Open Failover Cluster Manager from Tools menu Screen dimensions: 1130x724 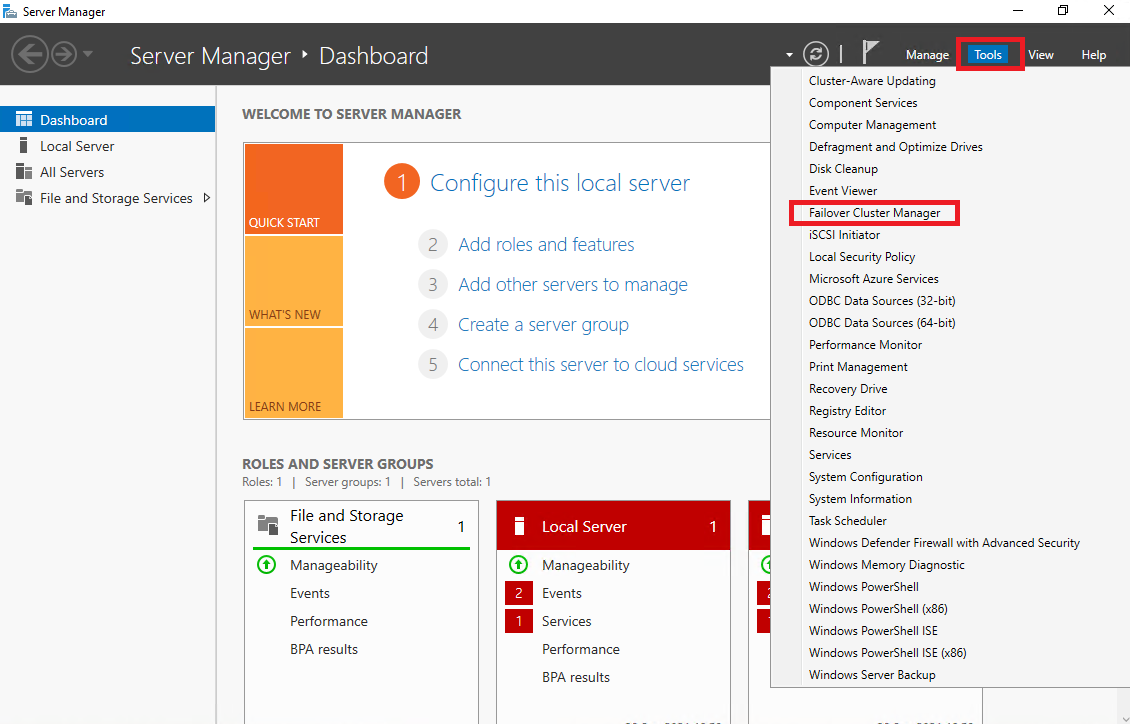coord(873,213)
